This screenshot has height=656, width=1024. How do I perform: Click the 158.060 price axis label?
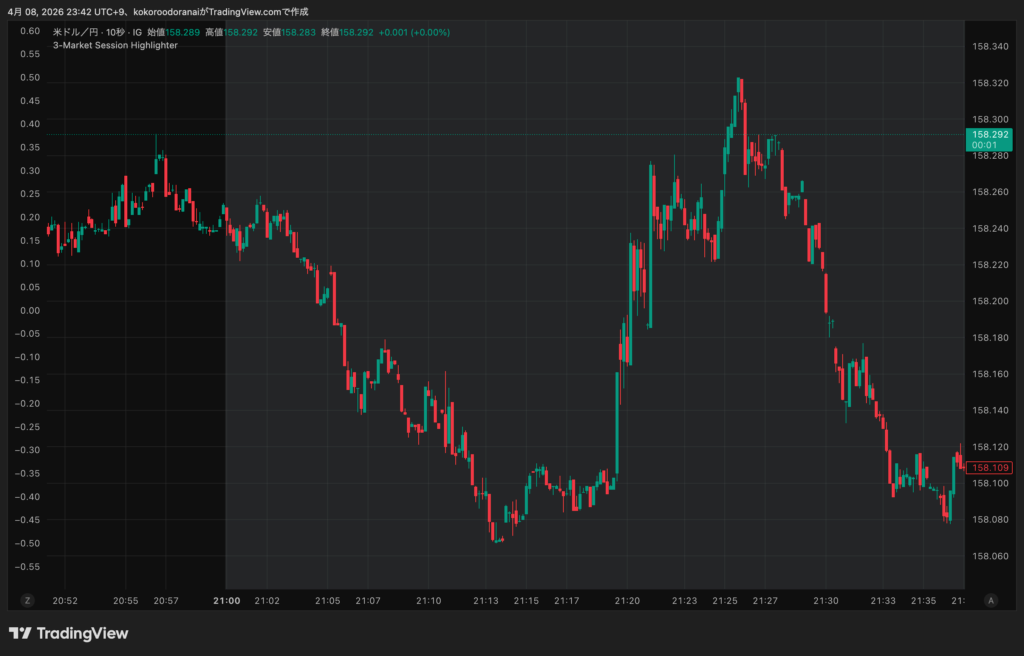coord(988,556)
